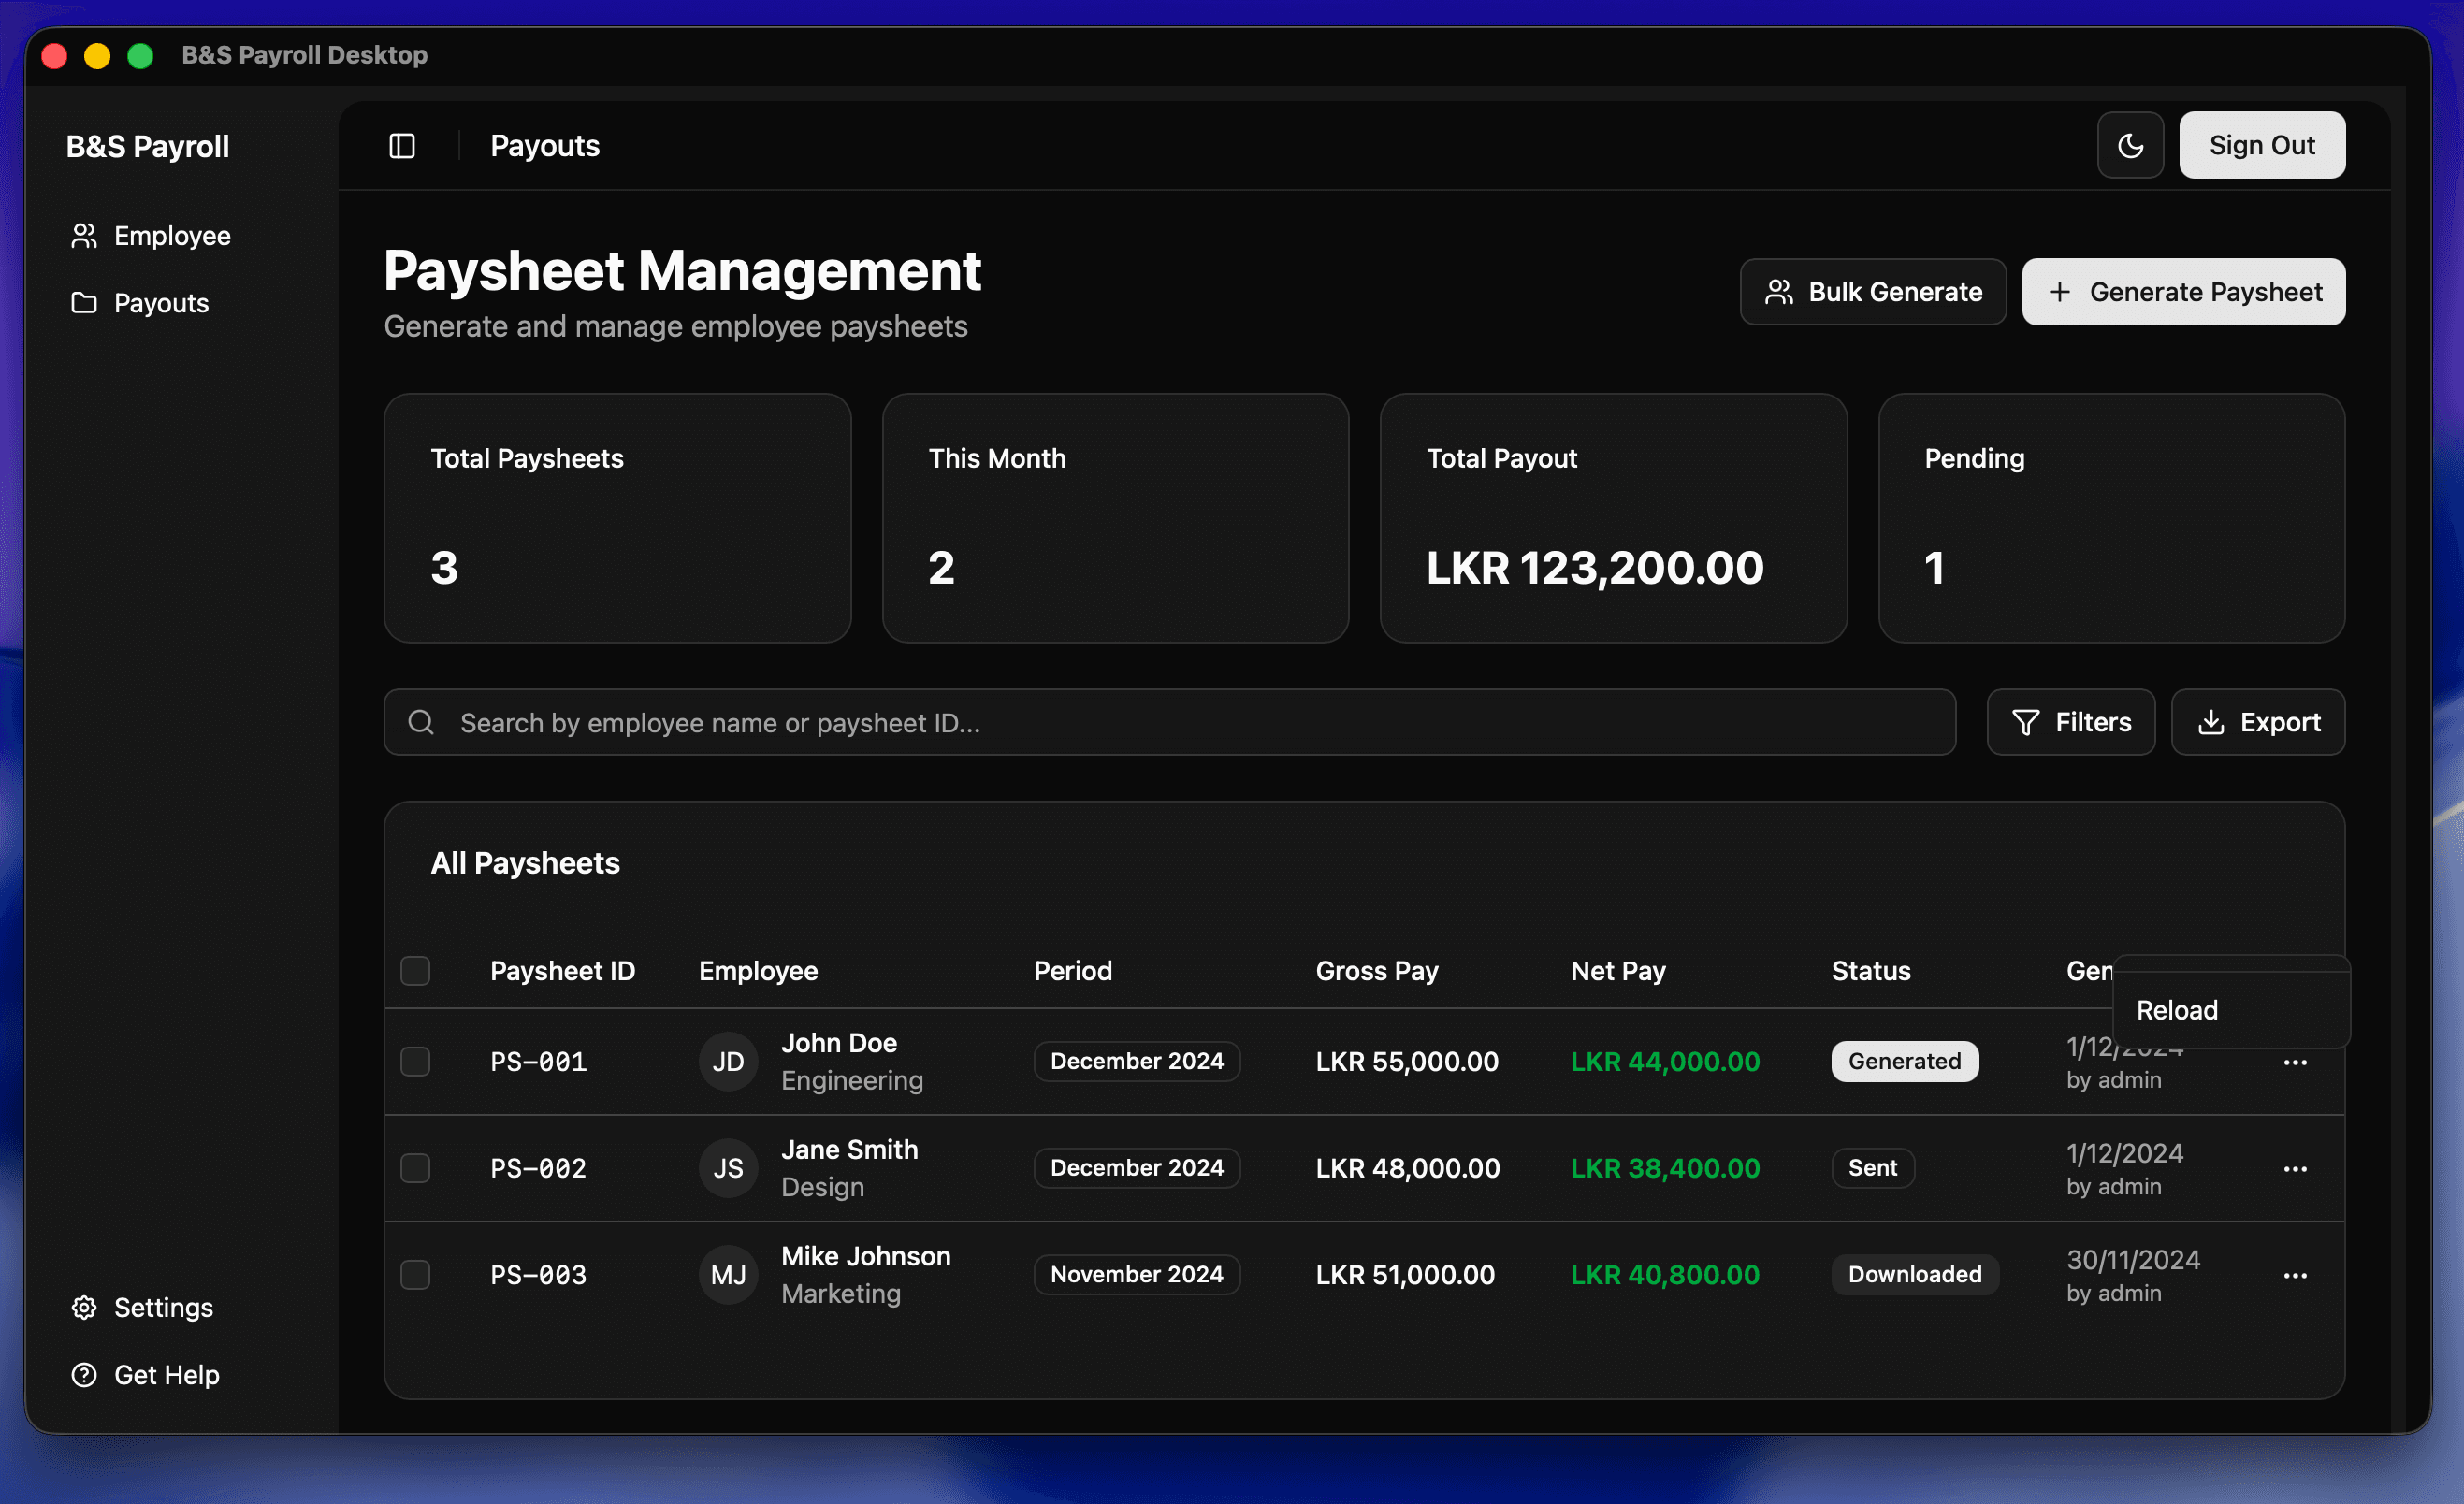Open actions menu for PS-003 row
The image size is (2464, 1504).
pos(2296,1274)
